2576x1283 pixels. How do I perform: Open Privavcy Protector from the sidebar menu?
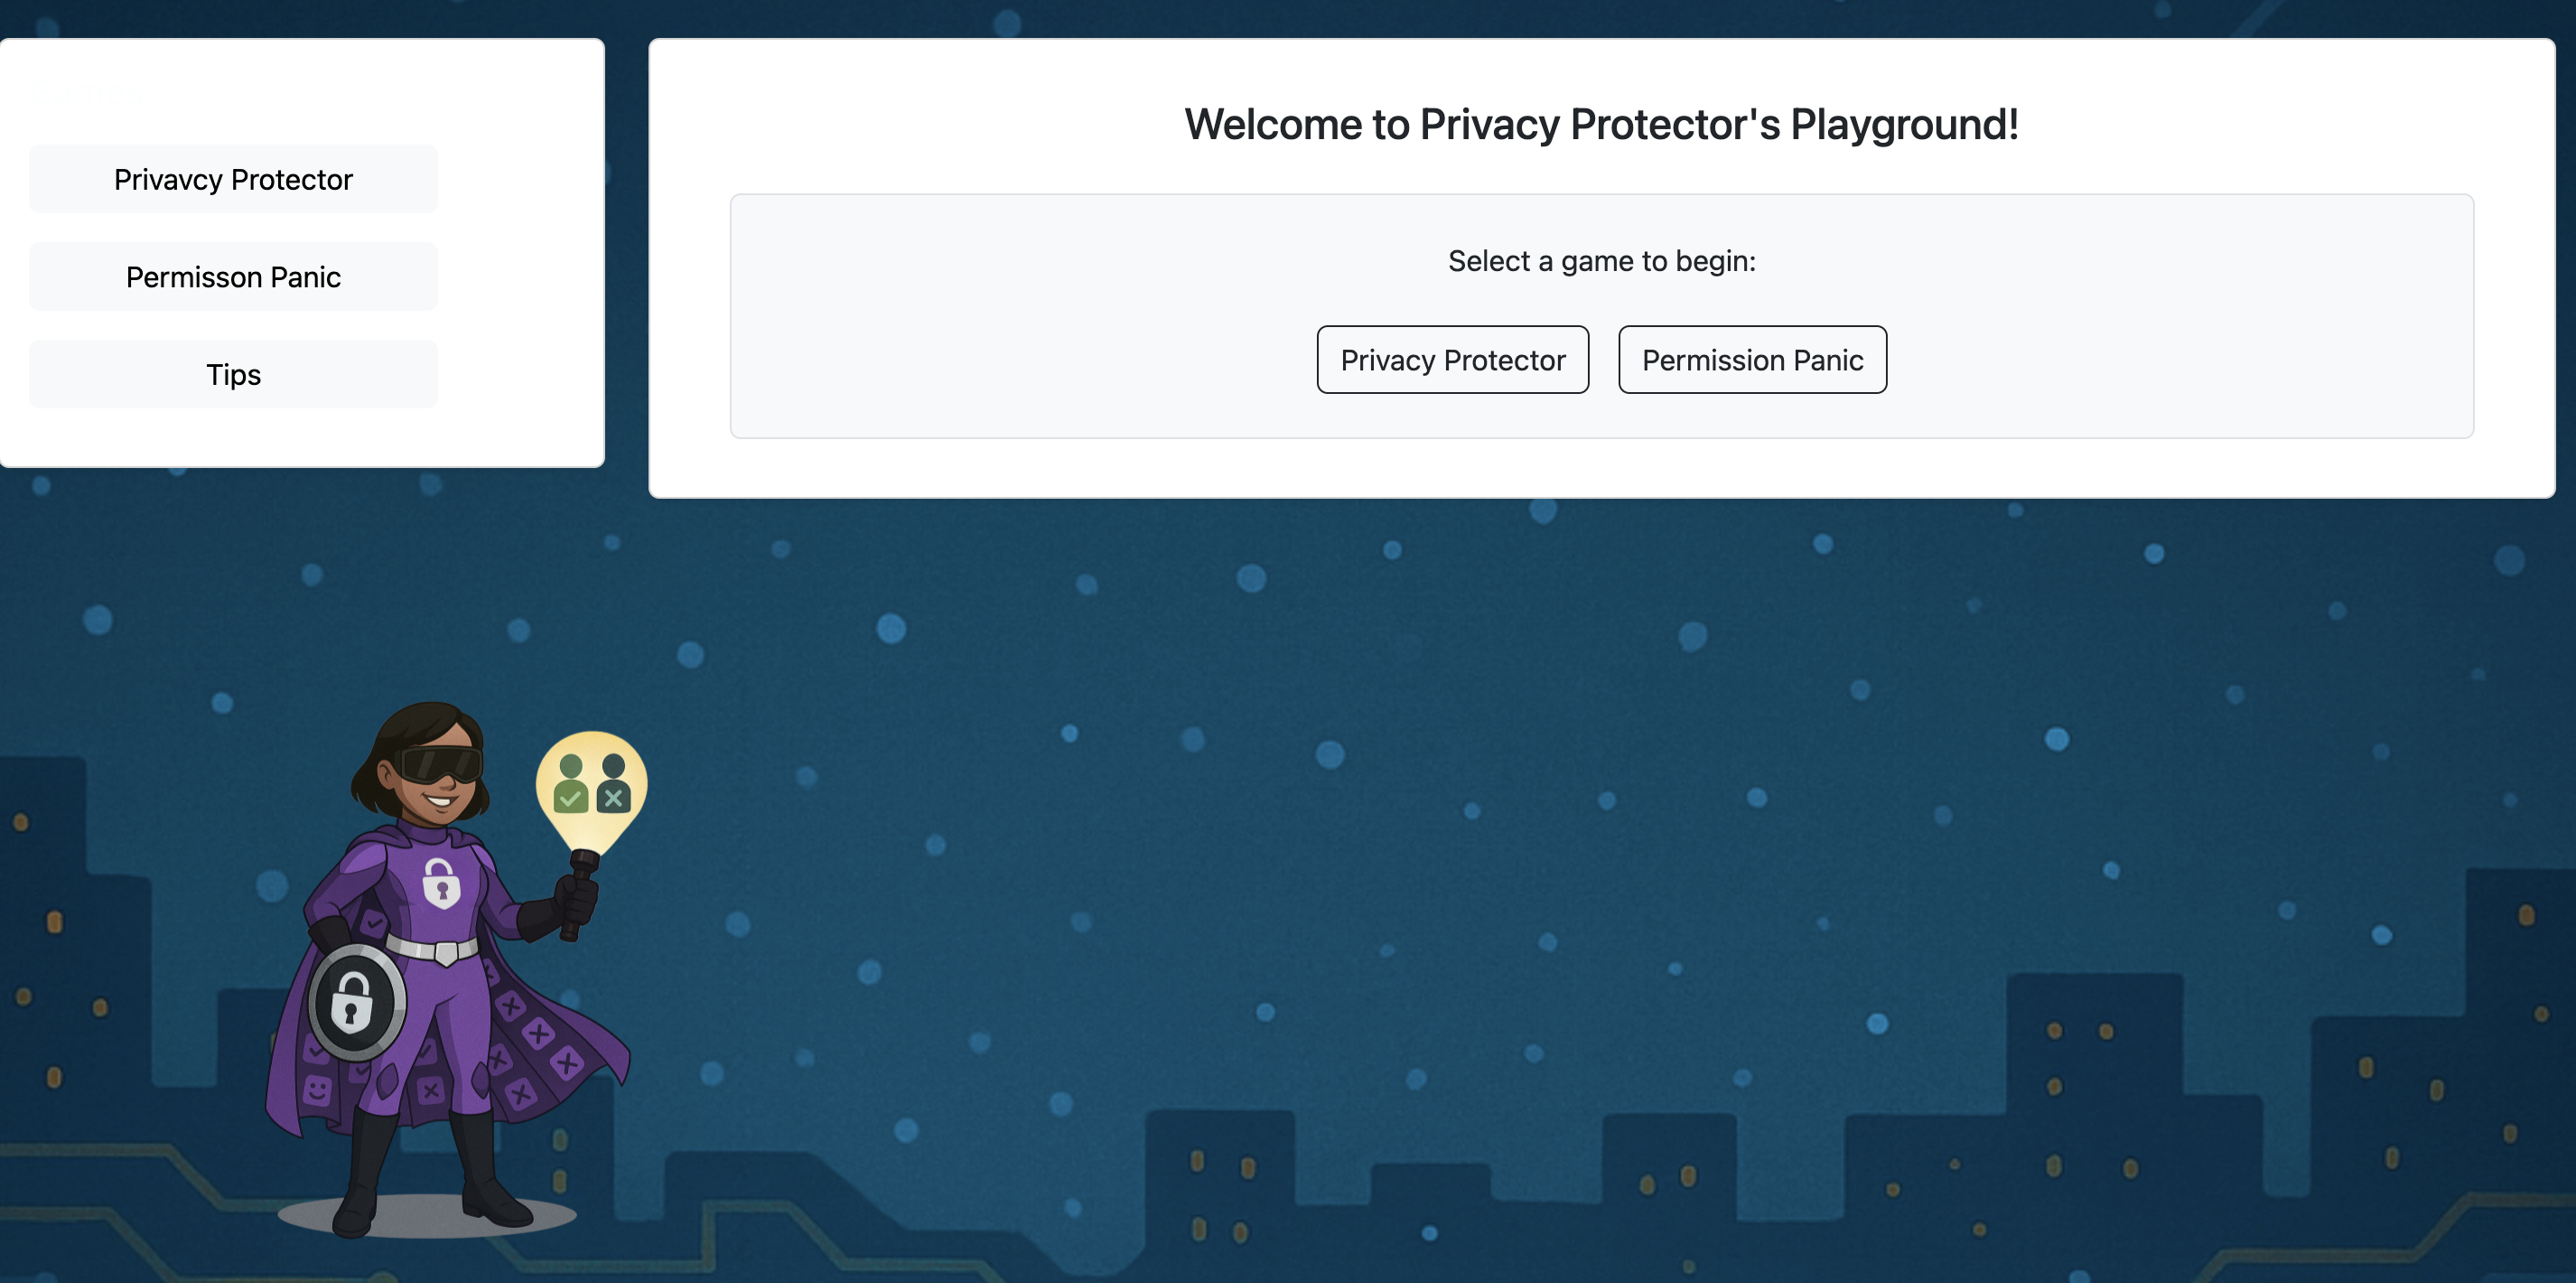[233, 179]
